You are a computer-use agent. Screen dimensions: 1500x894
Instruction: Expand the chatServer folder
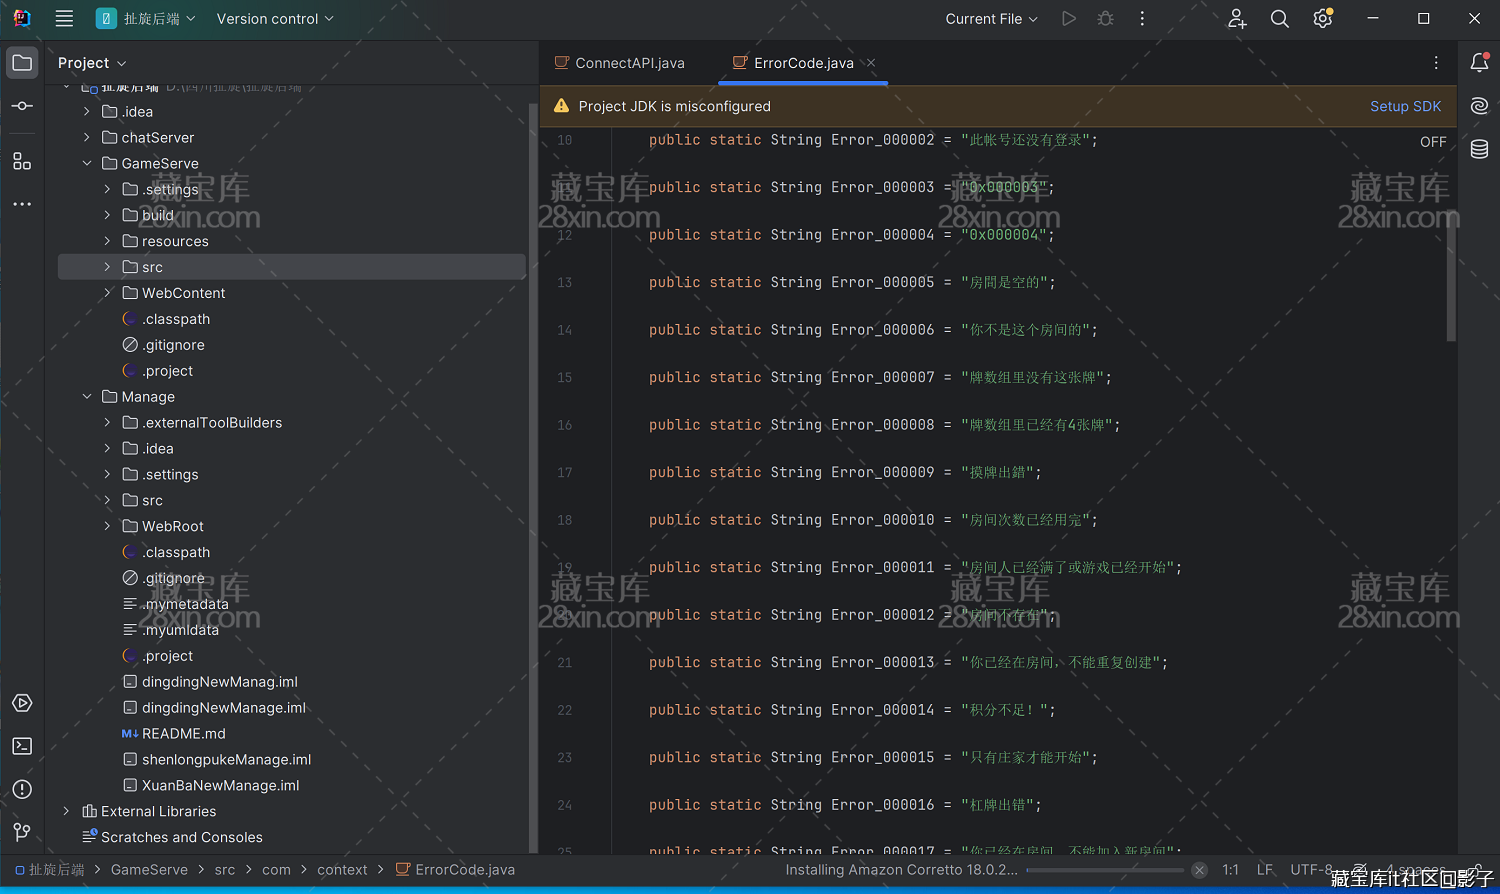point(87,137)
